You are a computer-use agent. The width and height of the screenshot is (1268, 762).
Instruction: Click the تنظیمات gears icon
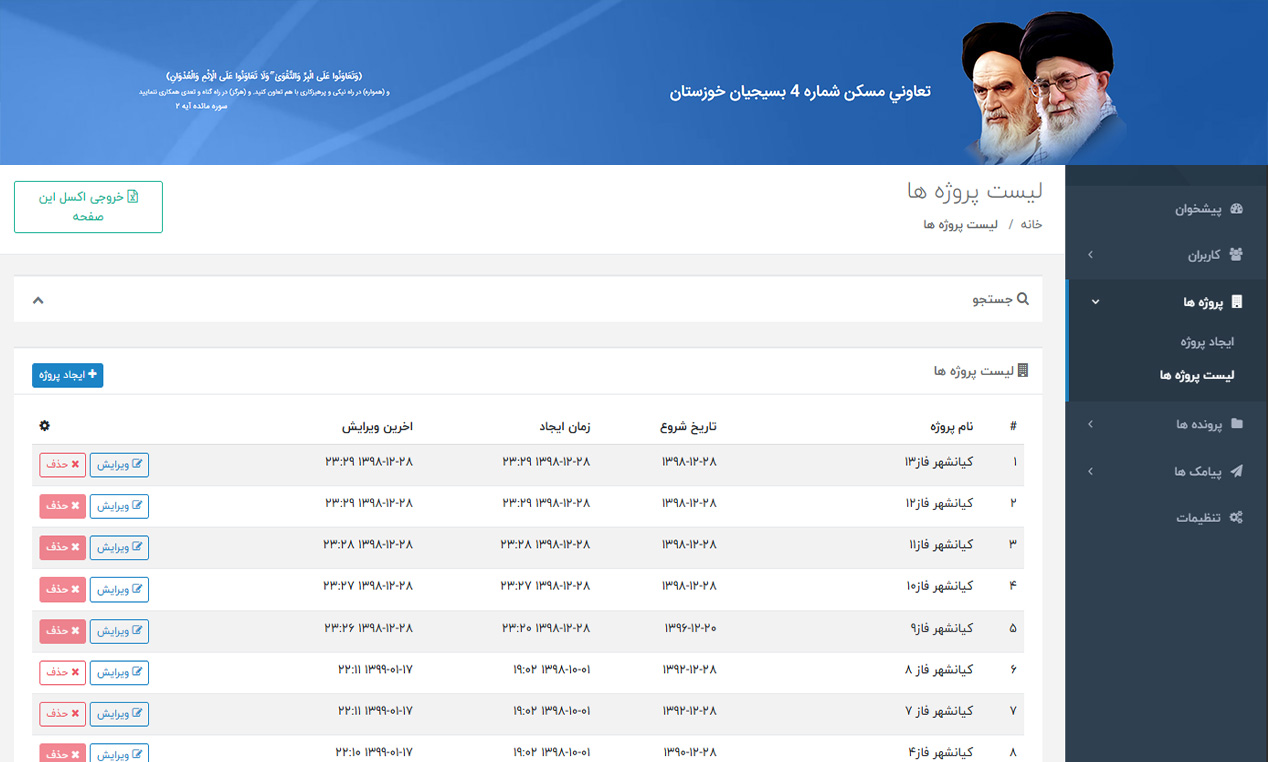pos(1236,517)
